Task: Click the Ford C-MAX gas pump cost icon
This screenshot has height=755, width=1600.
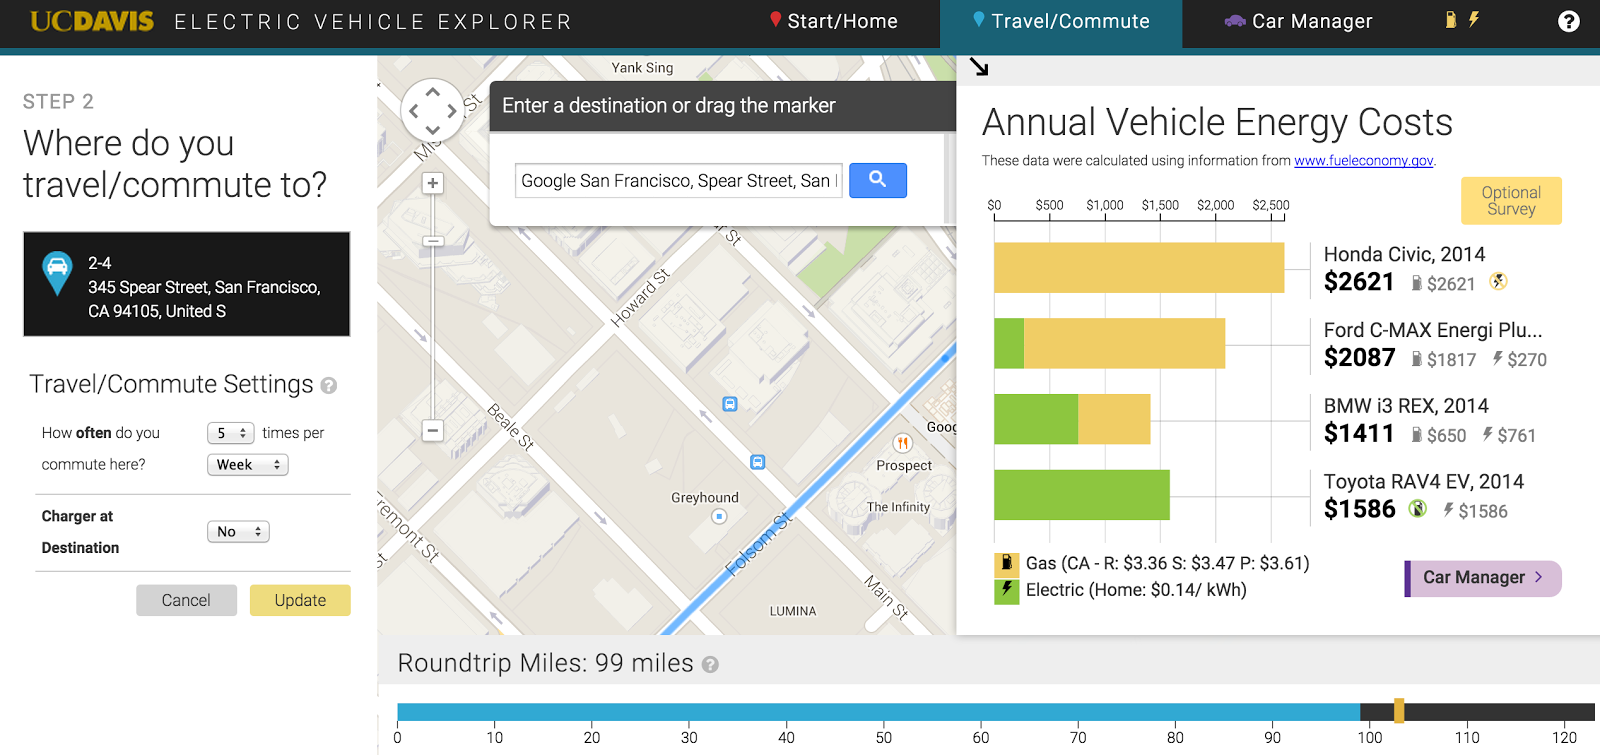Action: (1417, 360)
